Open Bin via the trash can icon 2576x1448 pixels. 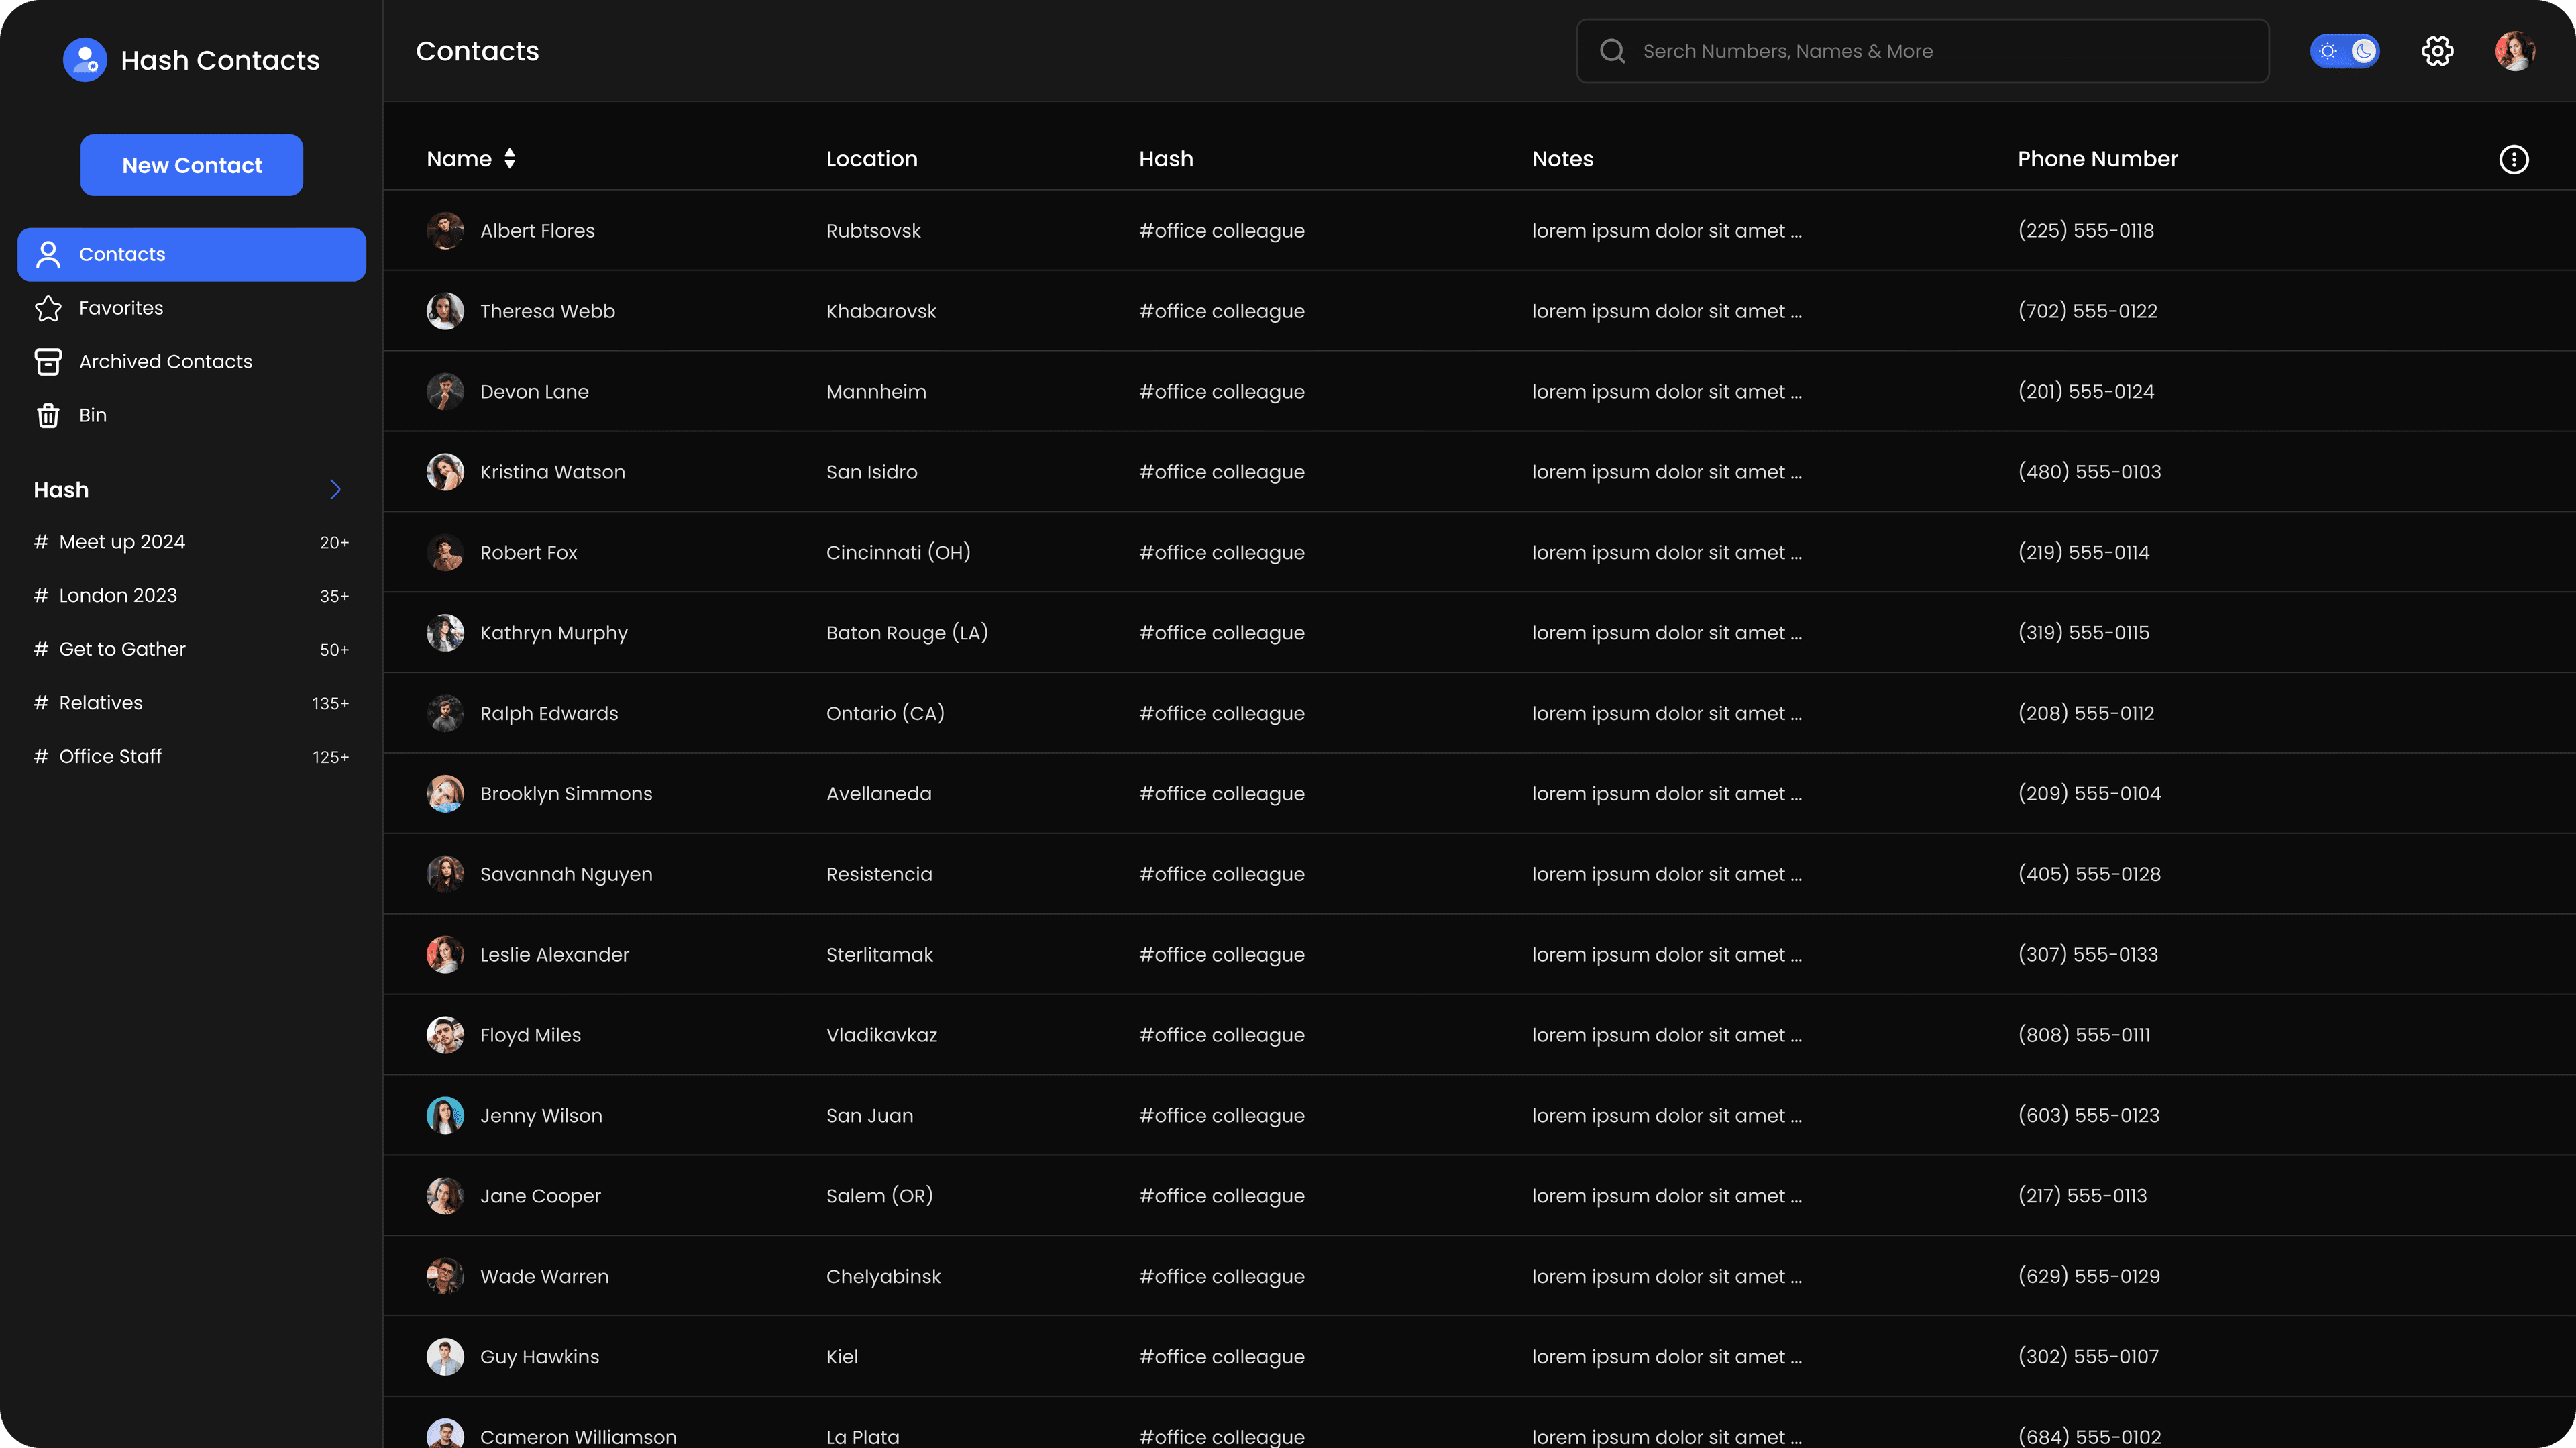point(48,415)
